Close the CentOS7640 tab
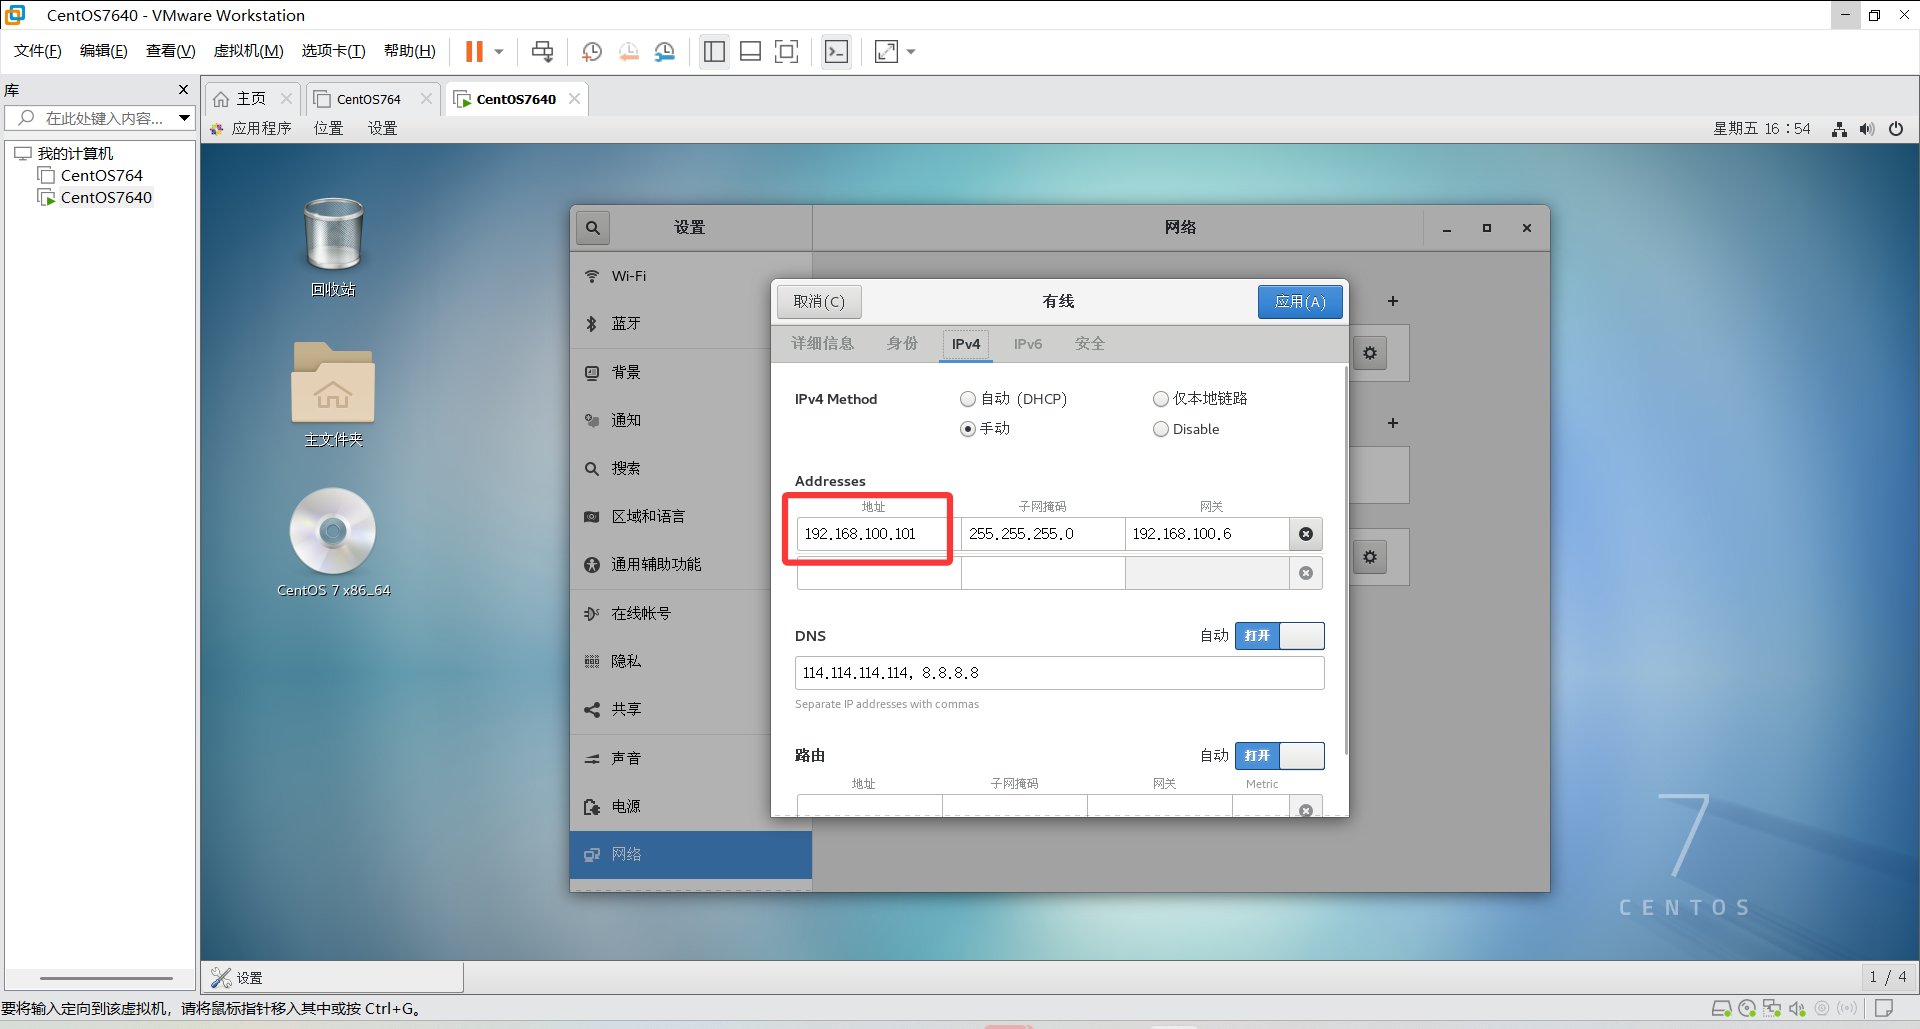Image resolution: width=1920 pixels, height=1029 pixels. 574,98
